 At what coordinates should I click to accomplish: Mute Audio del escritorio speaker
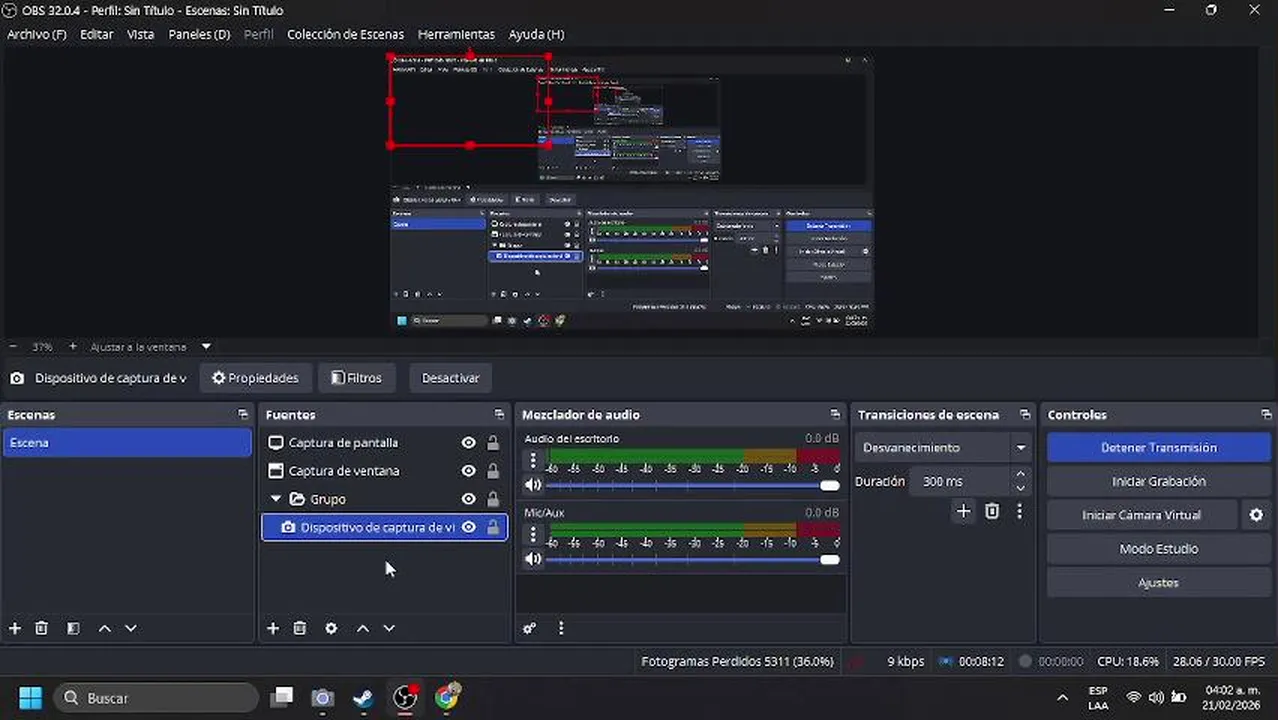coord(533,485)
